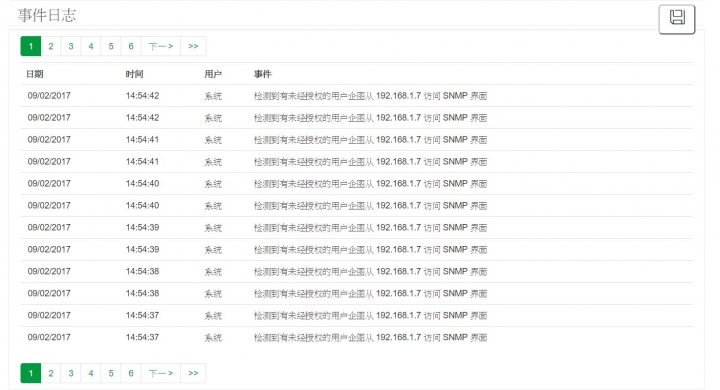Click the 用户 column header
This screenshot has height=390, width=720.
tap(213, 74)
